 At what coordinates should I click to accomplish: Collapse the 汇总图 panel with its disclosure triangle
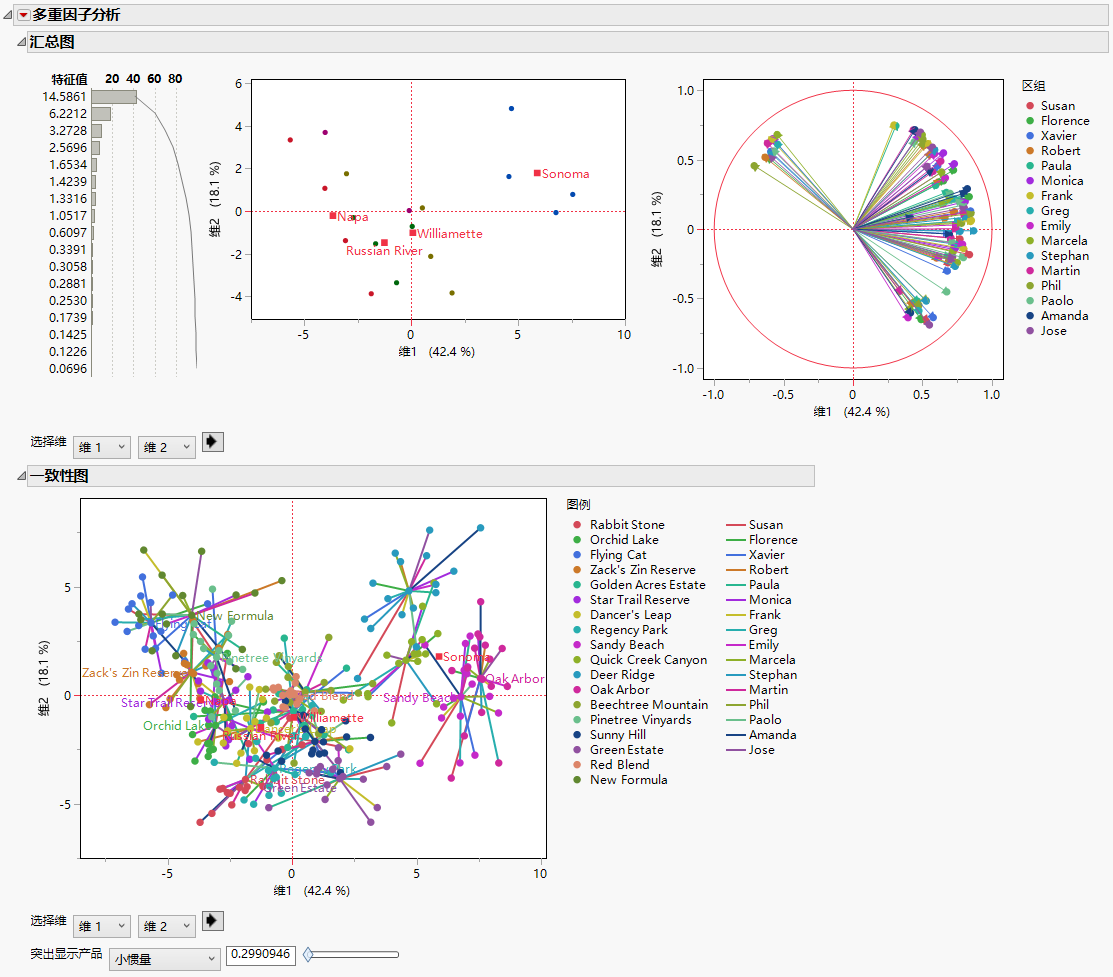[22, 42]
